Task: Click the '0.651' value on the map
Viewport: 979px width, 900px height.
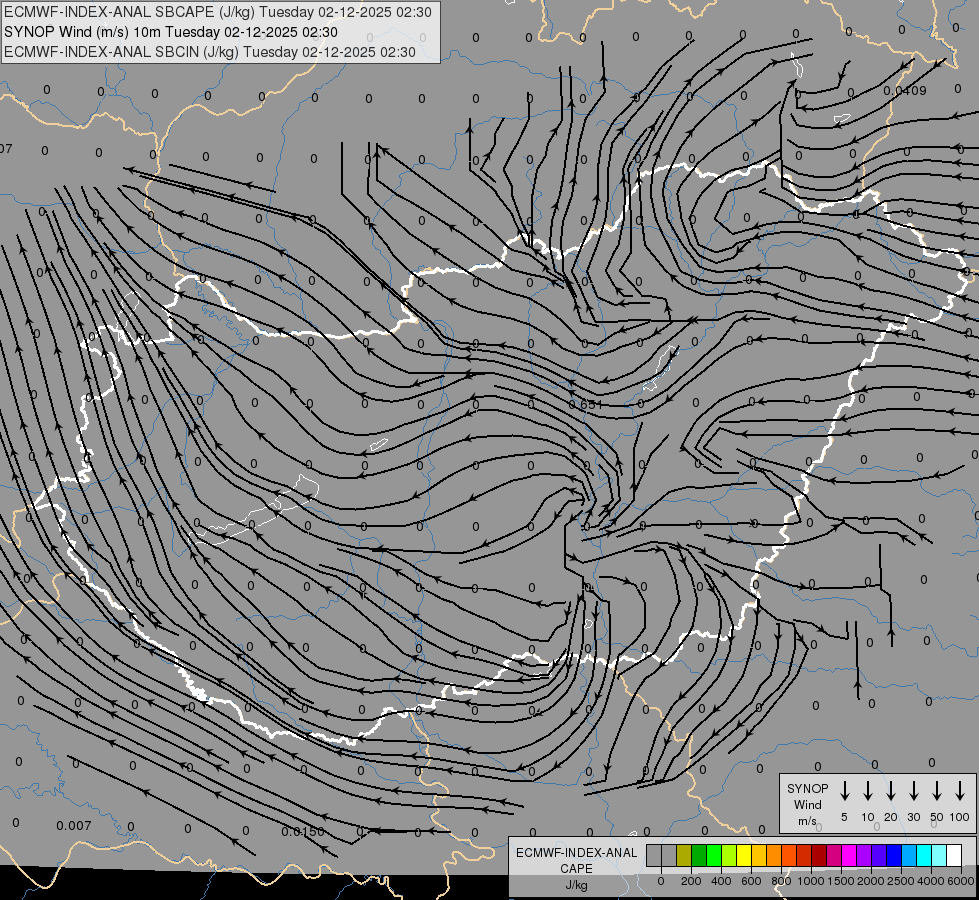Action: click(586, 404)
